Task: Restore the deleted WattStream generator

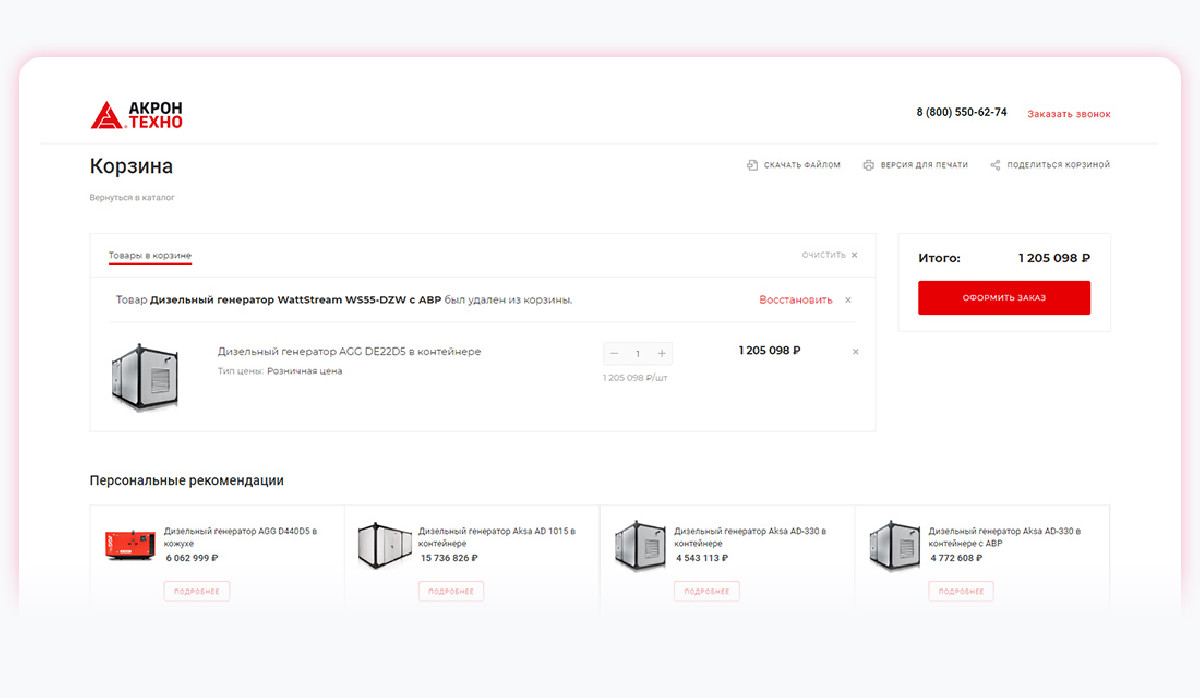Action: (x=795, y=300)
